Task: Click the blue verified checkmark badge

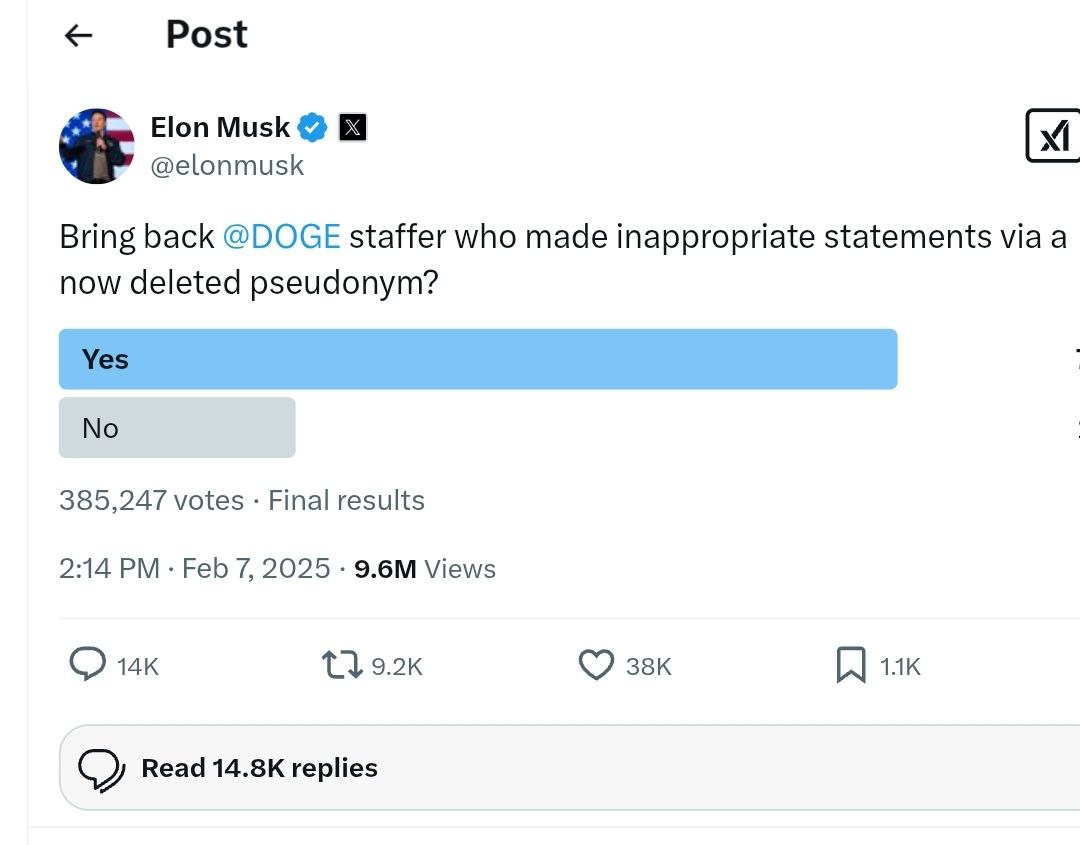Action: click(313, 127)
